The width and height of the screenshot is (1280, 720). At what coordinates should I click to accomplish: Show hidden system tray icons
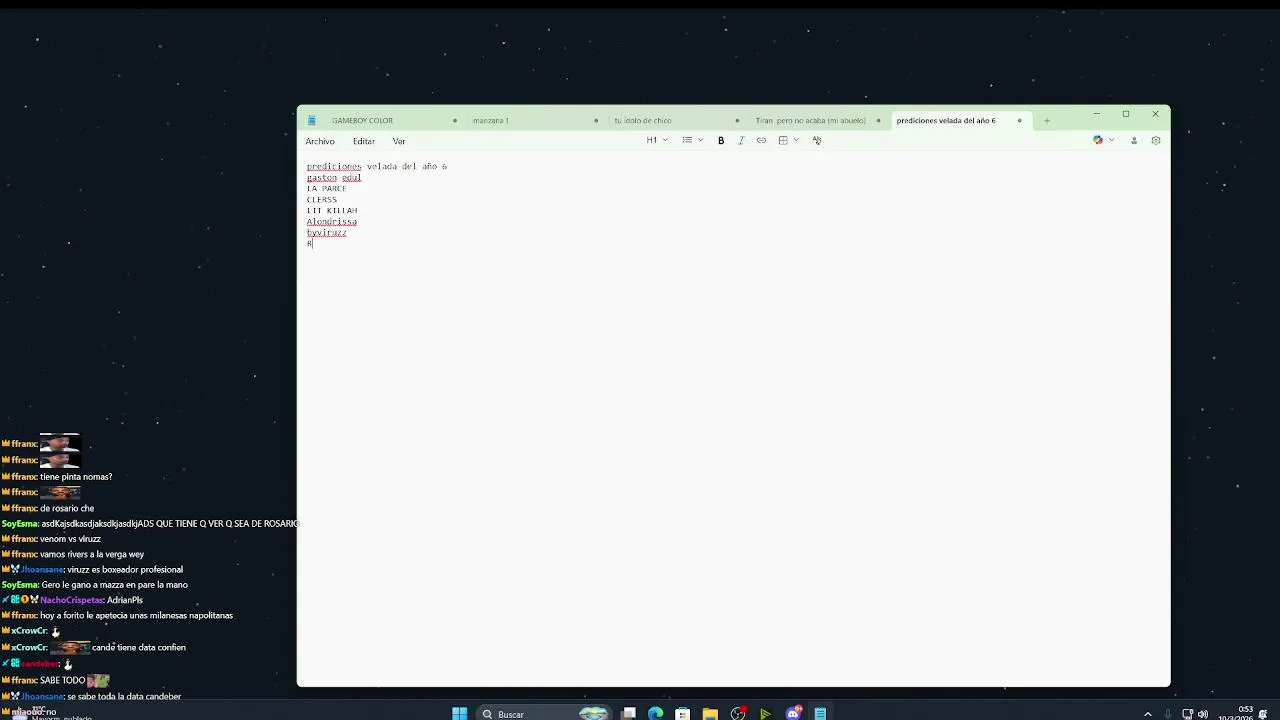click(x=1147, y=714)
